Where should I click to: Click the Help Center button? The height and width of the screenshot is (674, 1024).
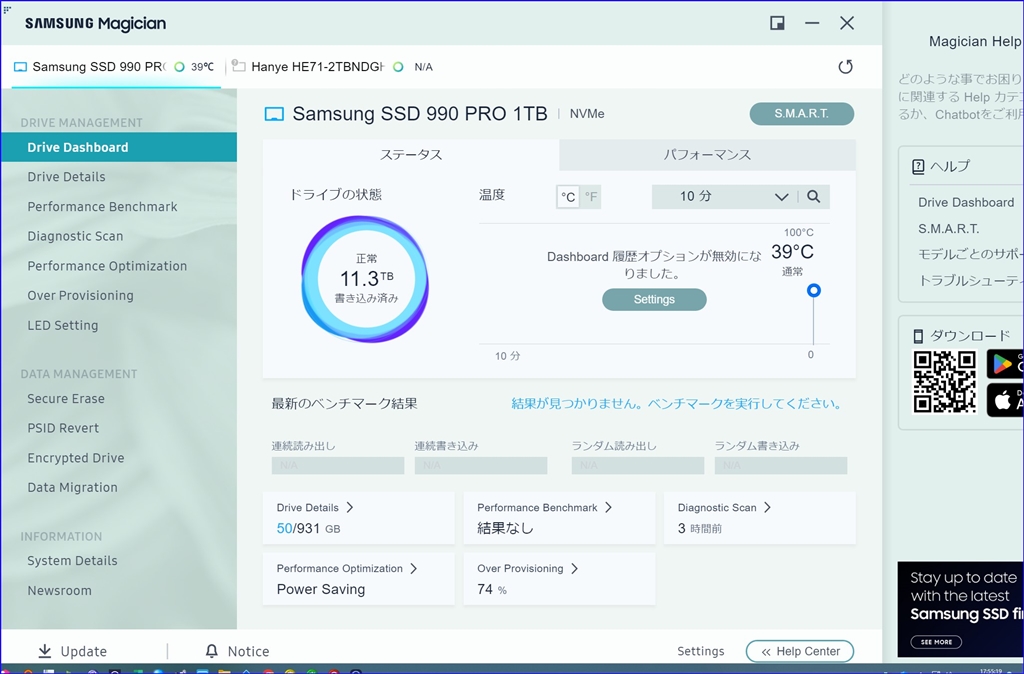(x=800, y=651)
